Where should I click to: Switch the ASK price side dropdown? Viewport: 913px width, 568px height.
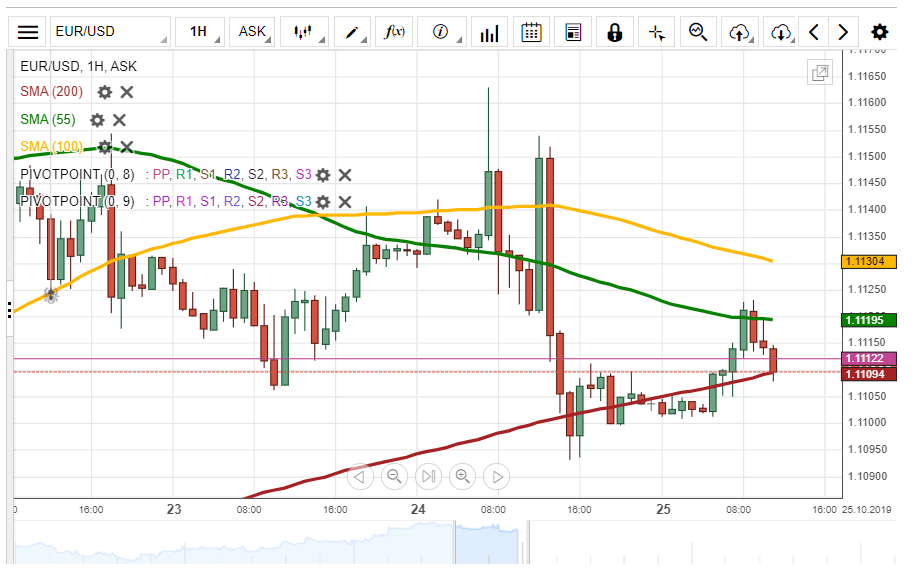coord(252,31)
